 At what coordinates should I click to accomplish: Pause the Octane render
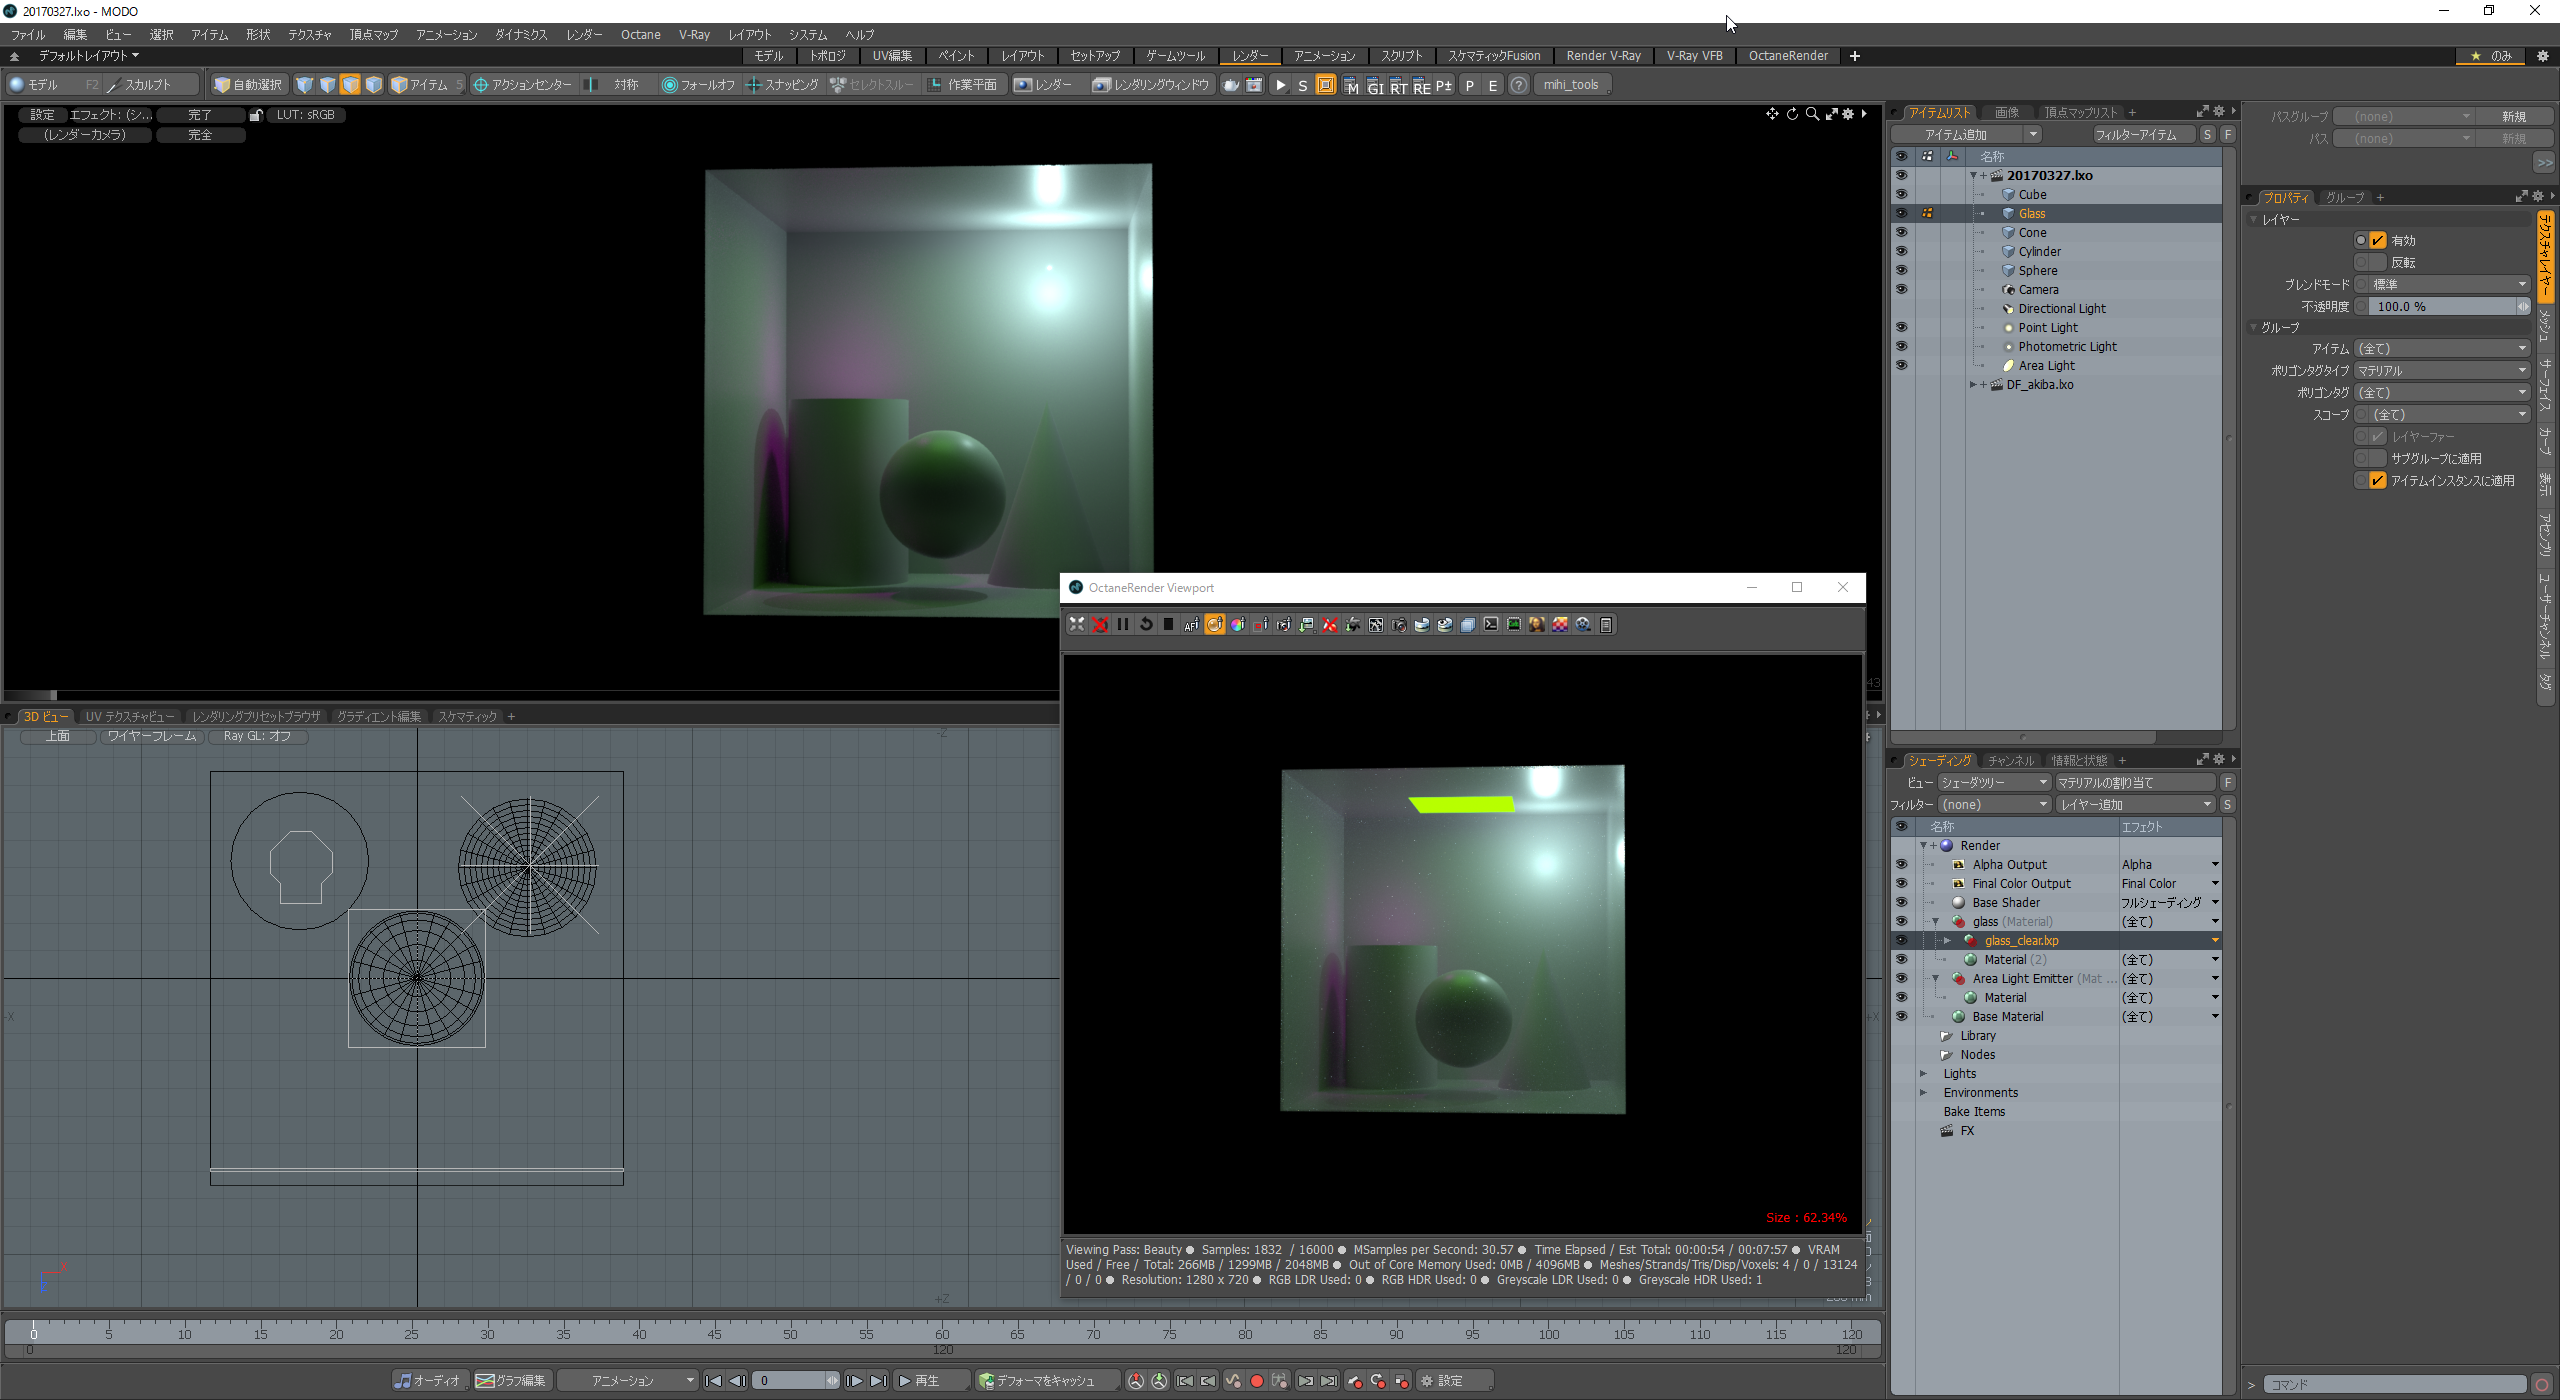[1122, 625]
